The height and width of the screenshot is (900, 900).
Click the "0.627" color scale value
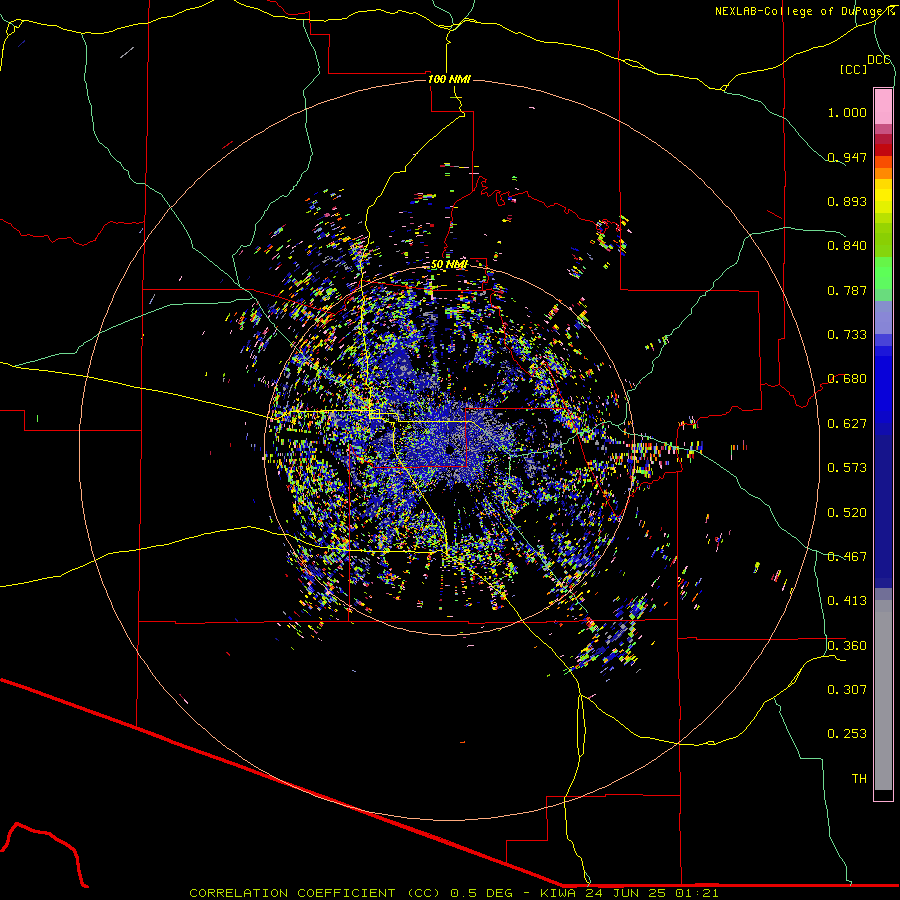(x=847, y=424)
